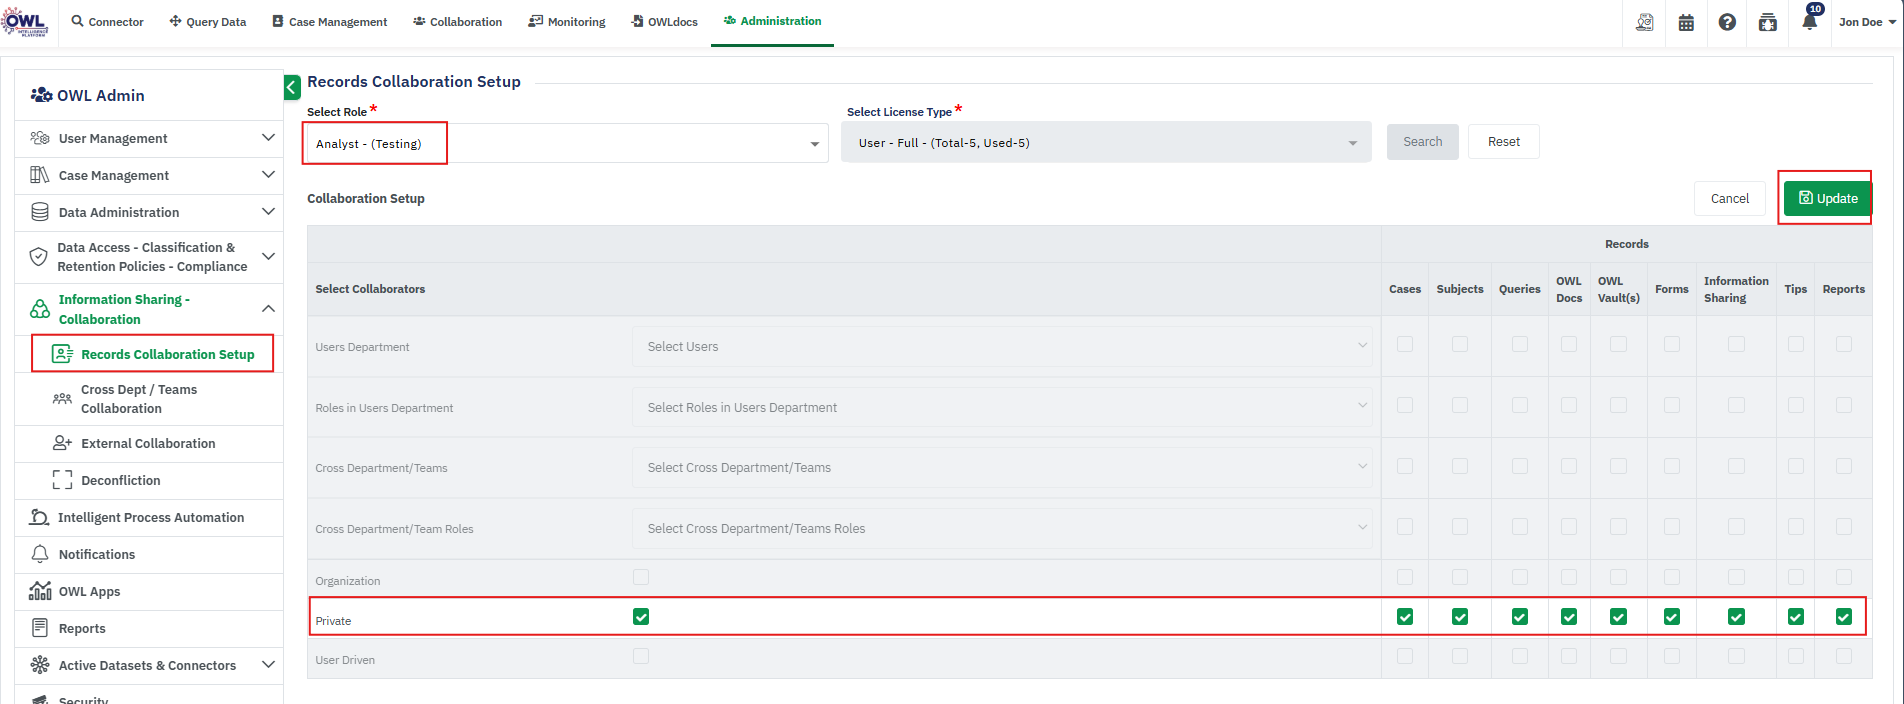Collapse sidebar using green arrow icon
The width and height of the screenshot is (1904, 704).
(x=292, y=87)
